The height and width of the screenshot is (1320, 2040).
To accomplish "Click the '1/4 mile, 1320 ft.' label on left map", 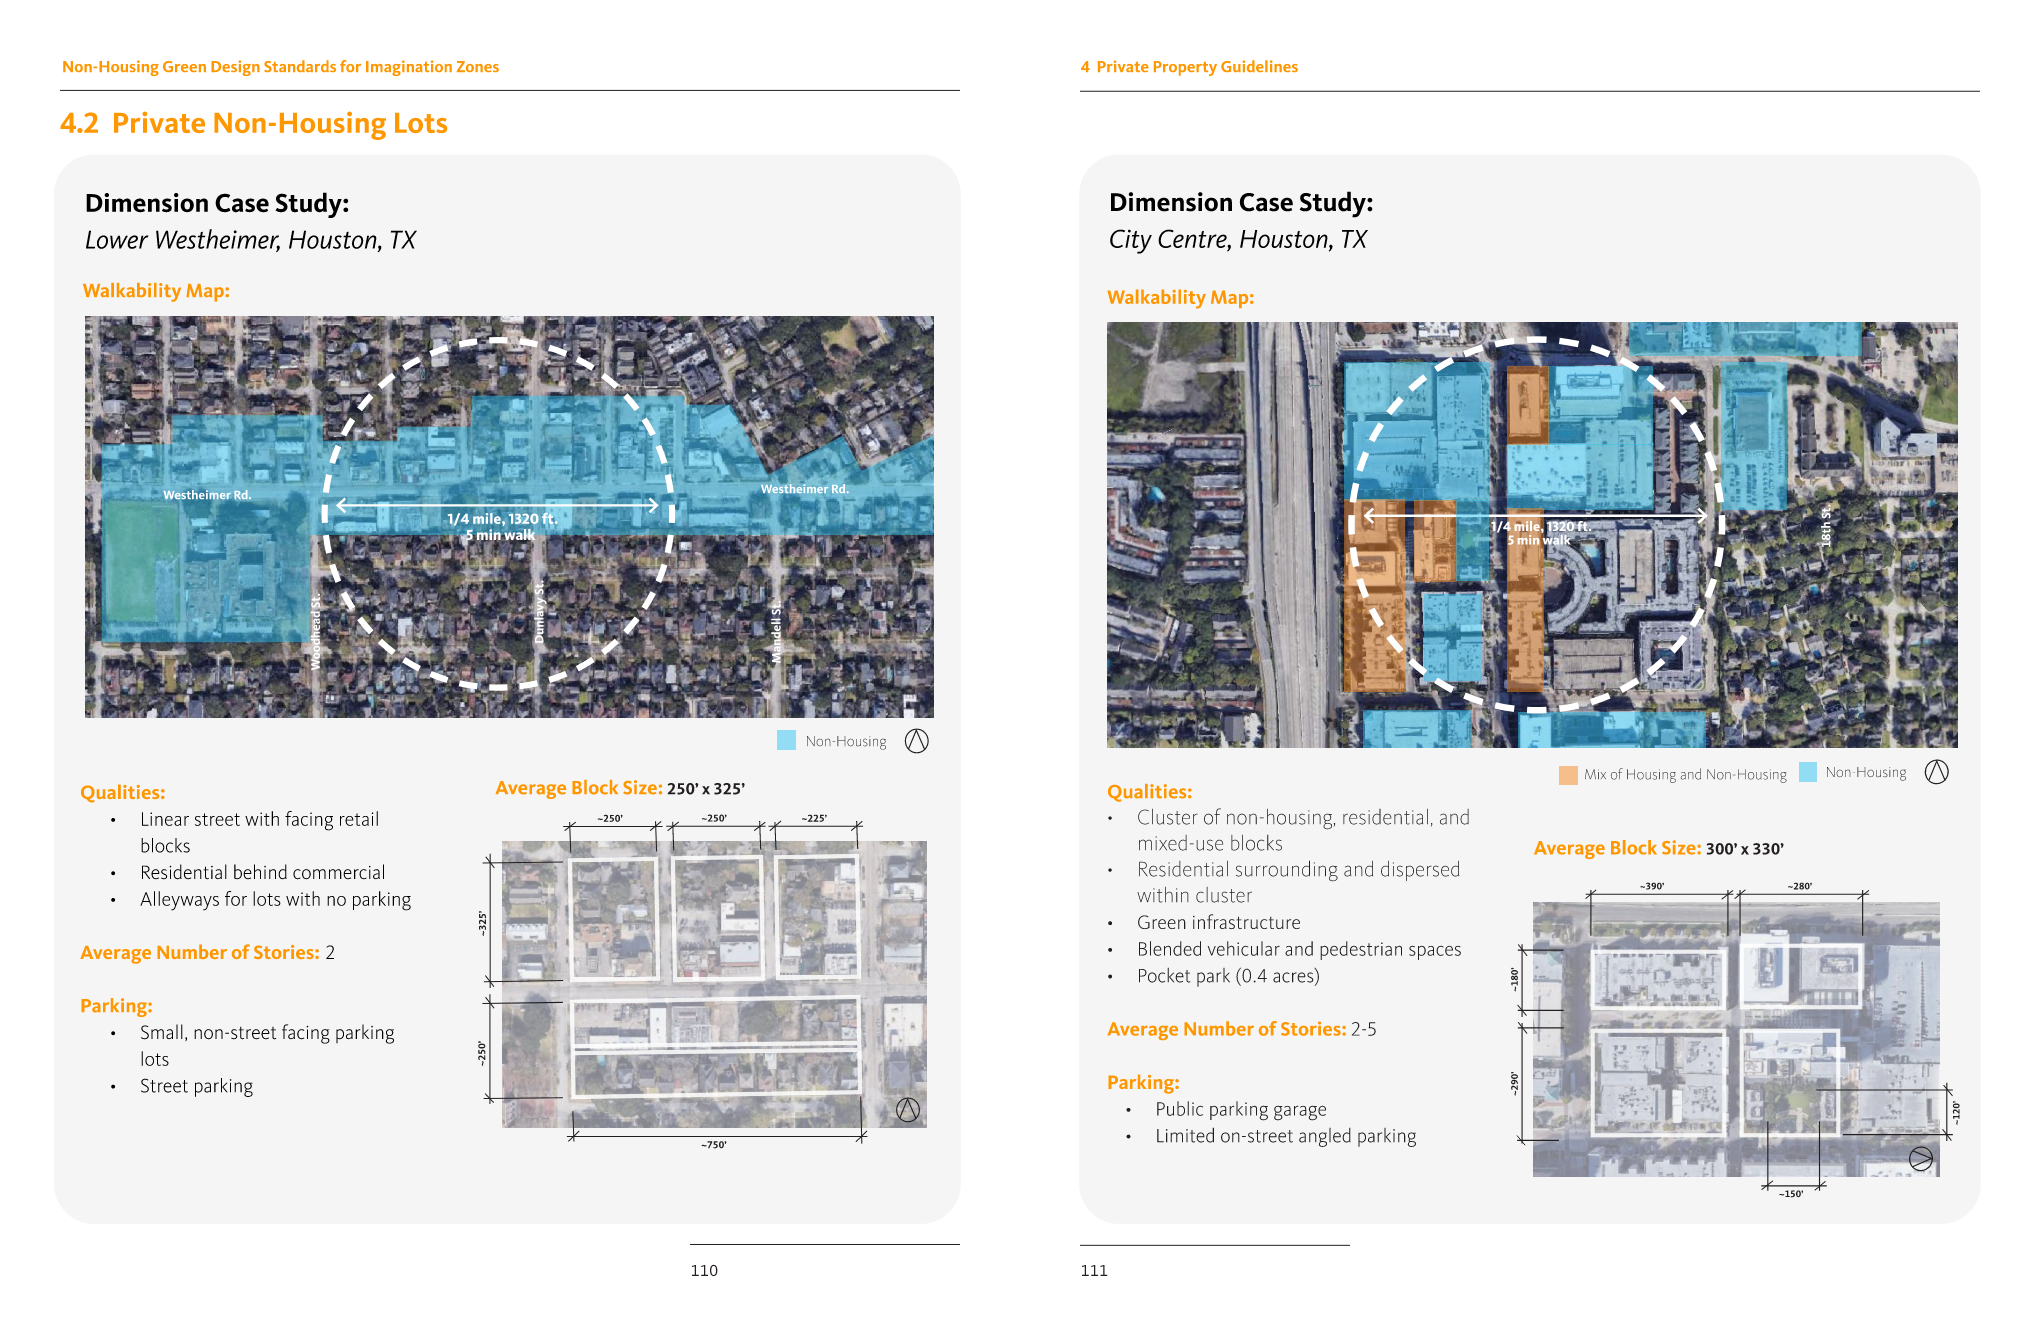I will click(x=501, y=519).
